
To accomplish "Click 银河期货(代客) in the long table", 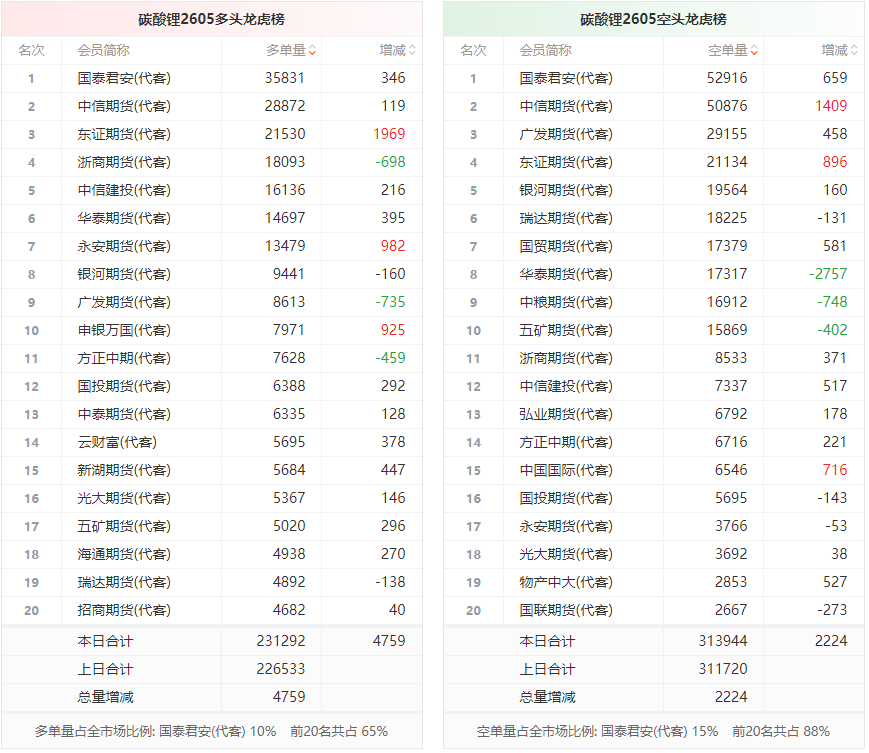I will 124,274.
